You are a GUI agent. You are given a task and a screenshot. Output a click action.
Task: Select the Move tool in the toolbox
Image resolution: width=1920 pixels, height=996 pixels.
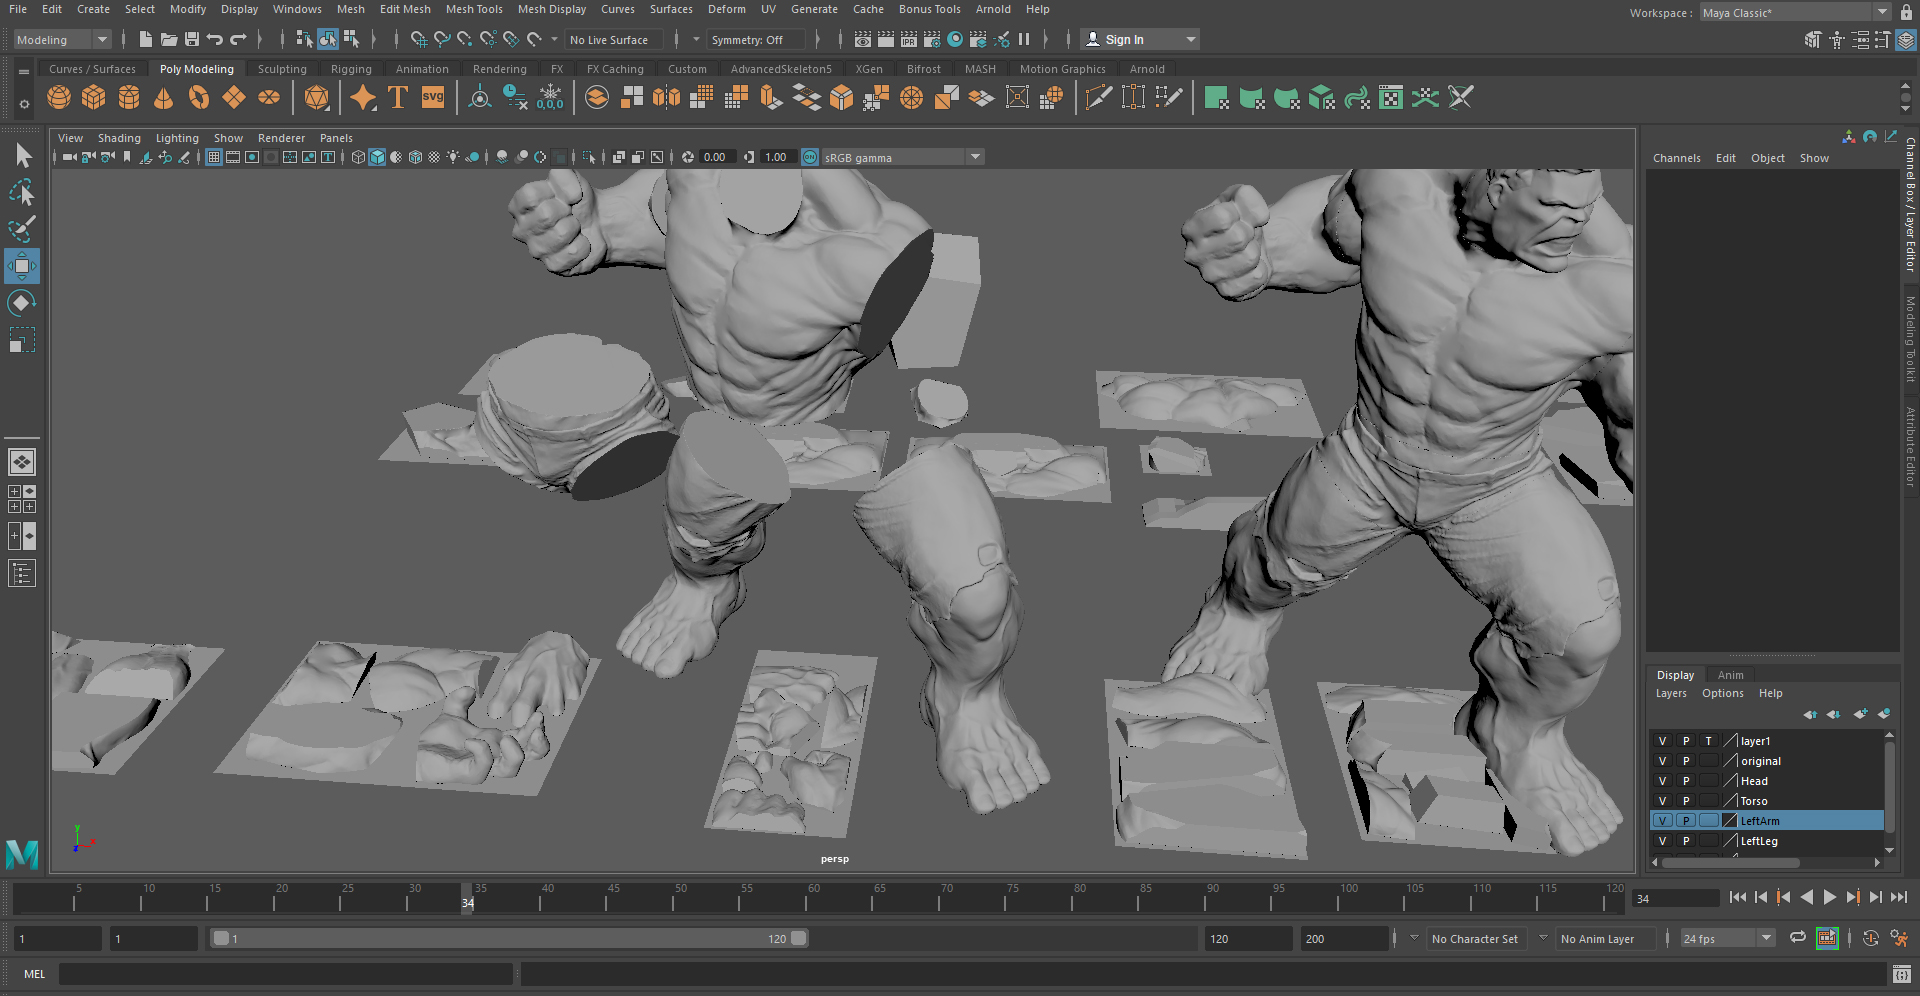pyautogui.click(x=22, y=266)
